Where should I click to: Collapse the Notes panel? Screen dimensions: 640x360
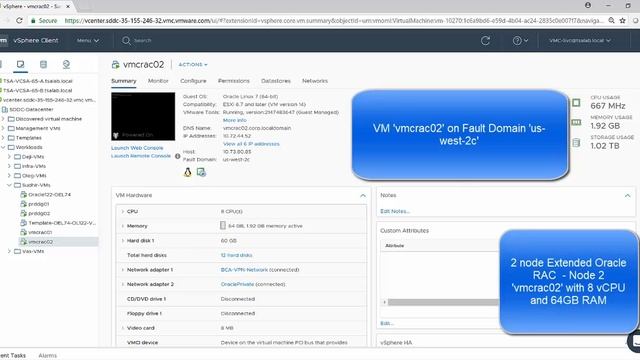(x=627, y=196)
